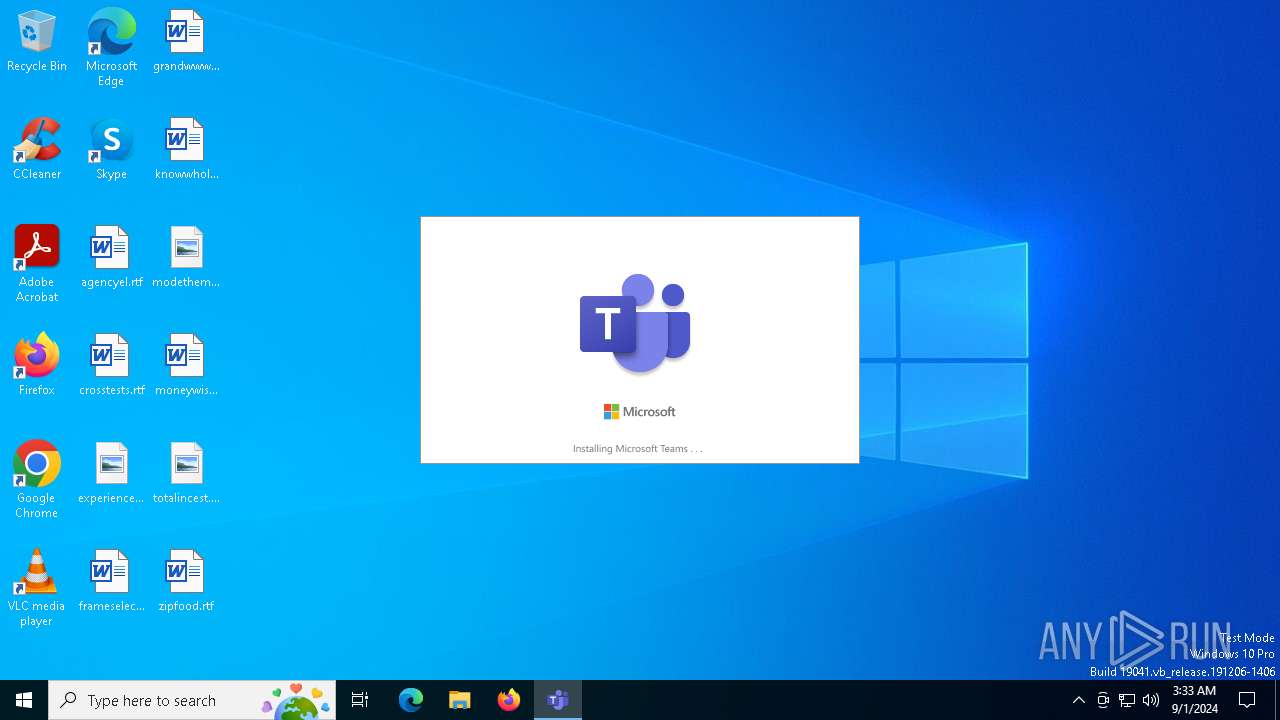Open Edge from the taskbar
Viewport: 1280px width, 720px height.
coord(411,700)
